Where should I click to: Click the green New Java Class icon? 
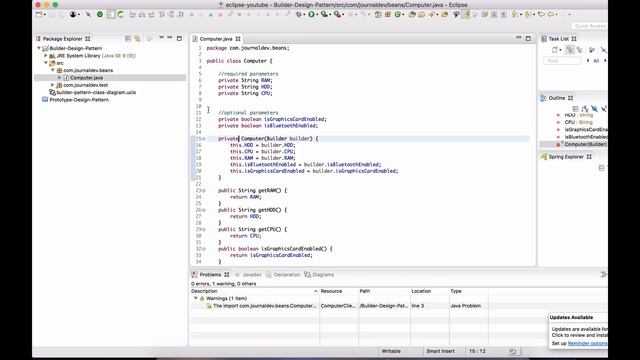[397, 14]
